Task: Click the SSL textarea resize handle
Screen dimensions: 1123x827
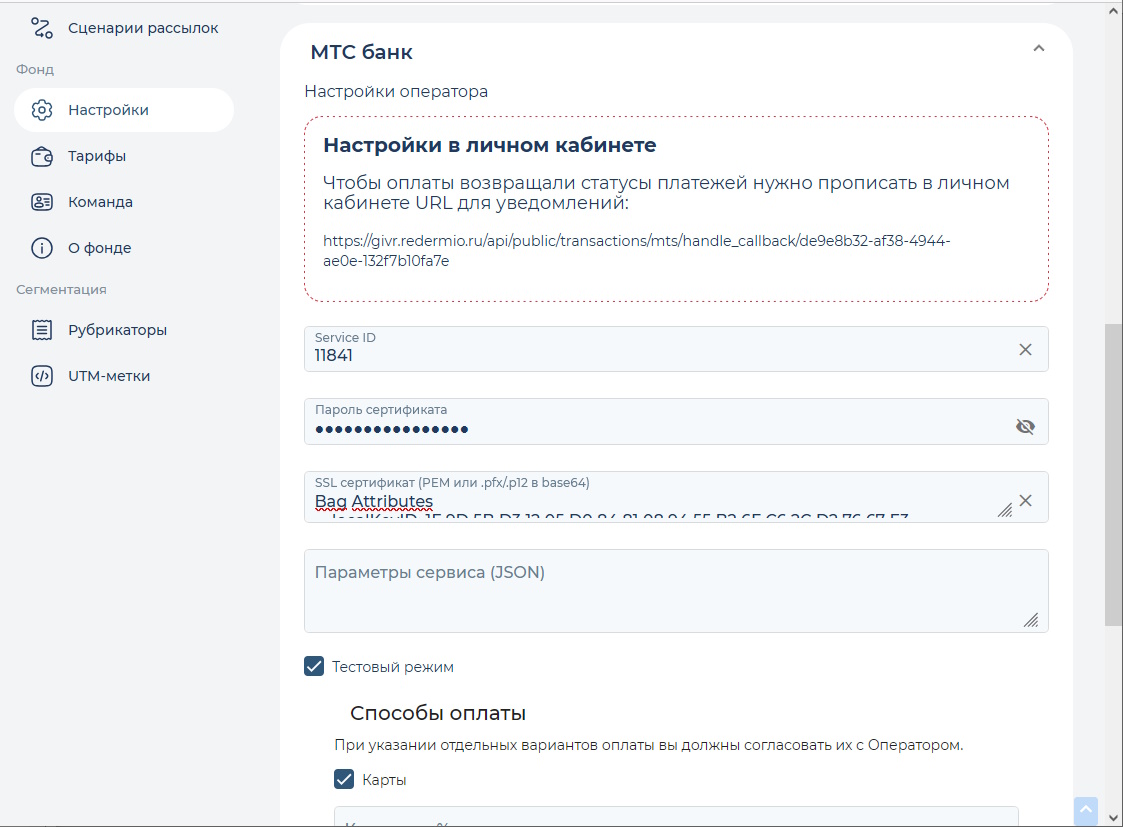Action: (1005, 509)
